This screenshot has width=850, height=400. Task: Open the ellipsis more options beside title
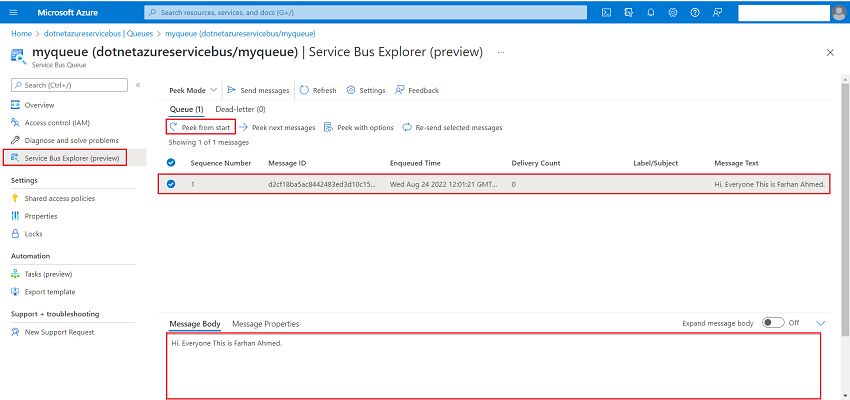pyautogui.click(x=501, y=53)
